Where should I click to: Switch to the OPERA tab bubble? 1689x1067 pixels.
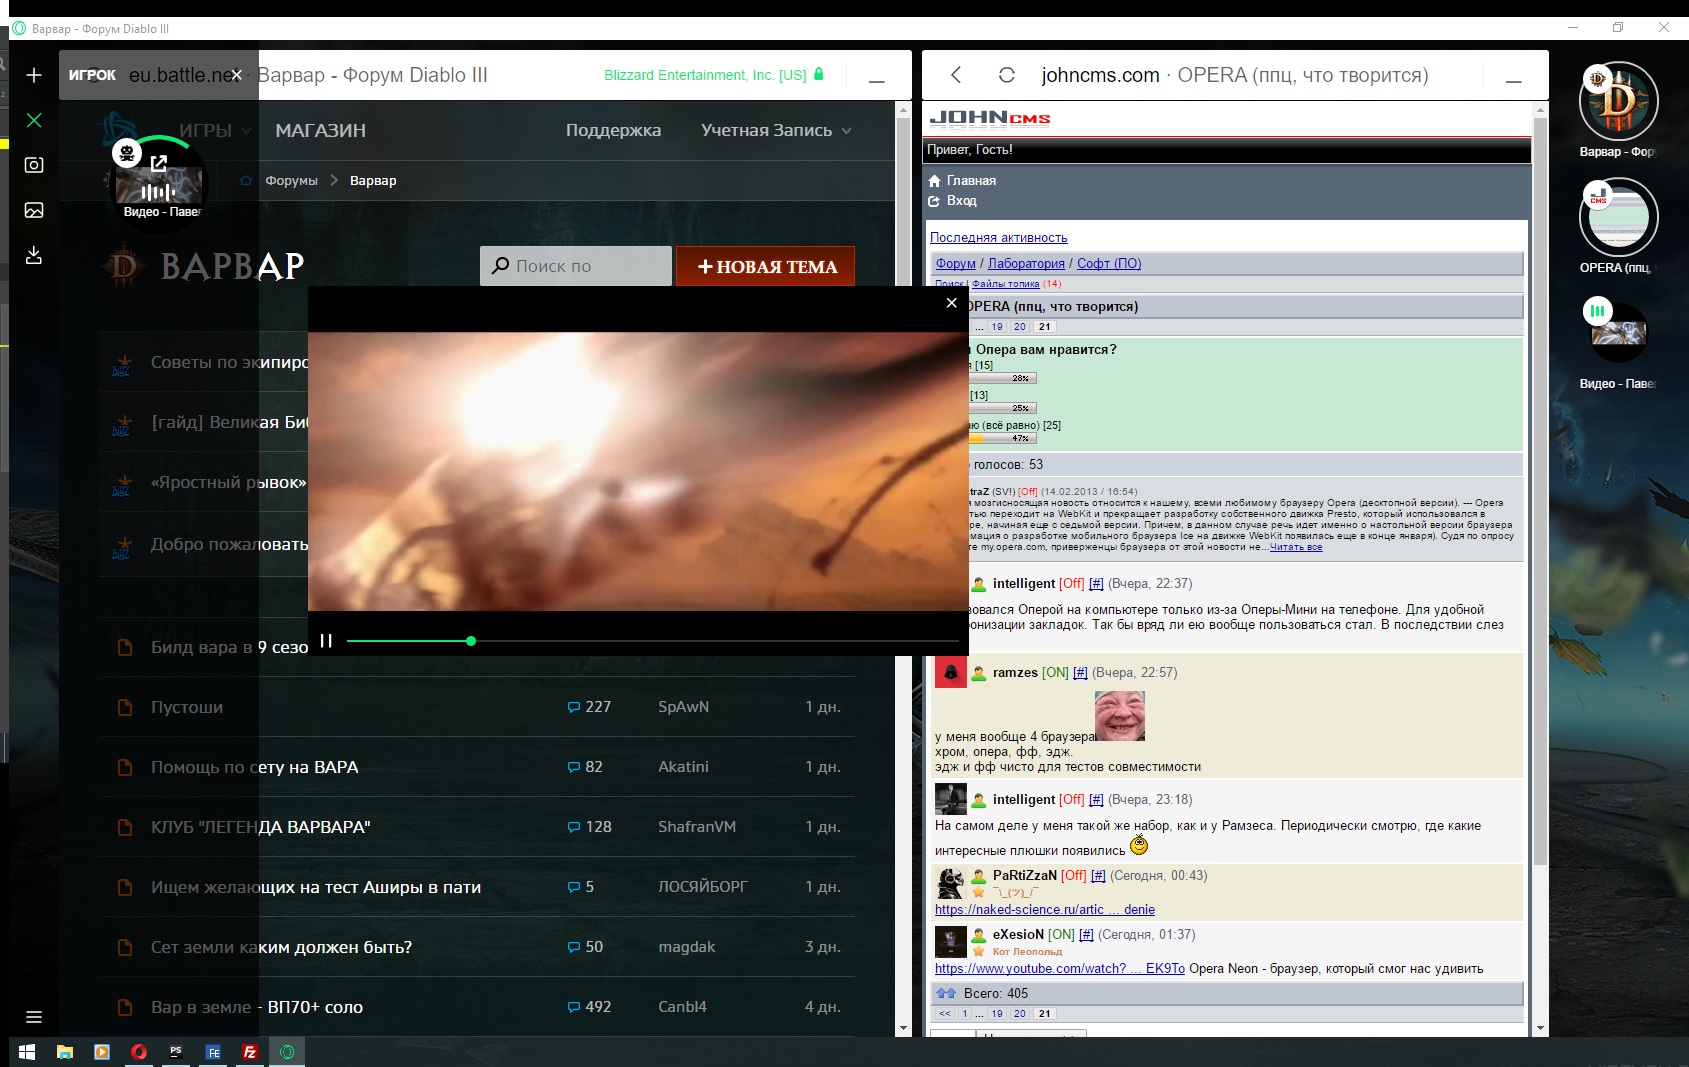pyautogui.click(x=1618, y=217)
